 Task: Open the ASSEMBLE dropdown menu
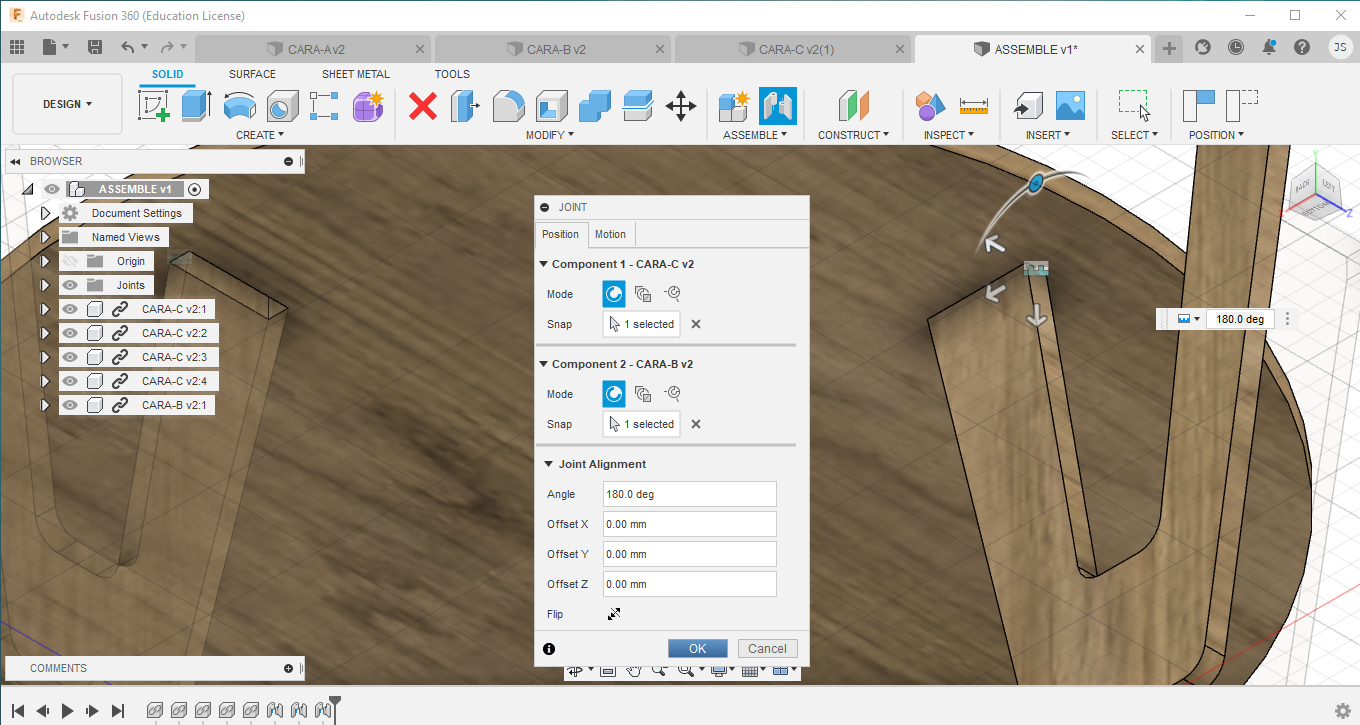point(755,135)
